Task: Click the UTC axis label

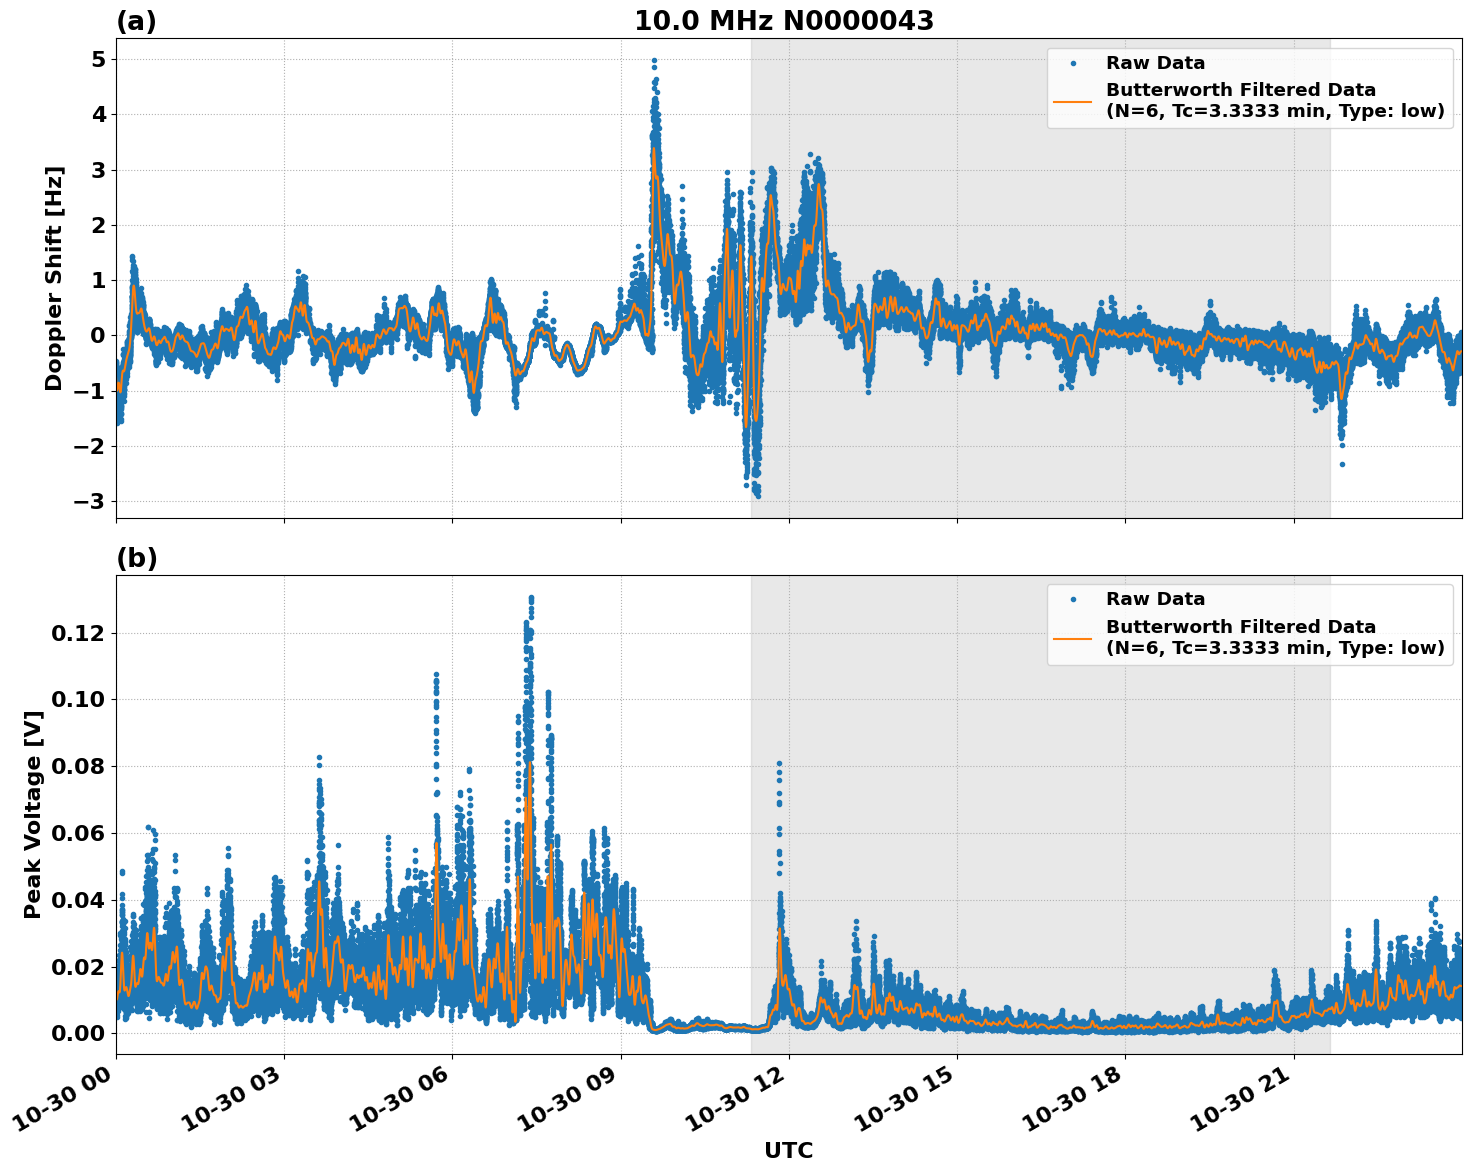Action: (x=788, y=1151)
